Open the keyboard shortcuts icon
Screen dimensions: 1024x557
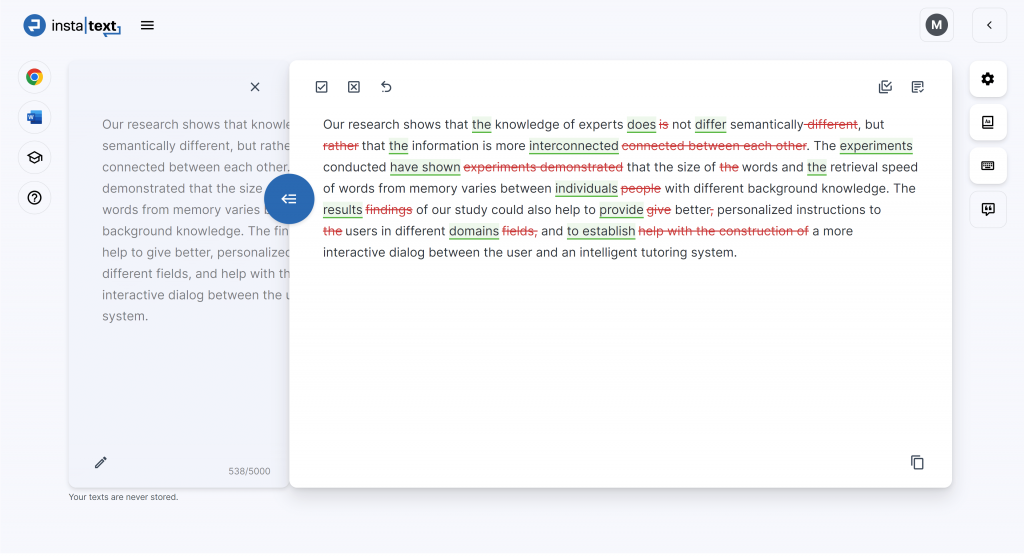(x=988, y=166)
